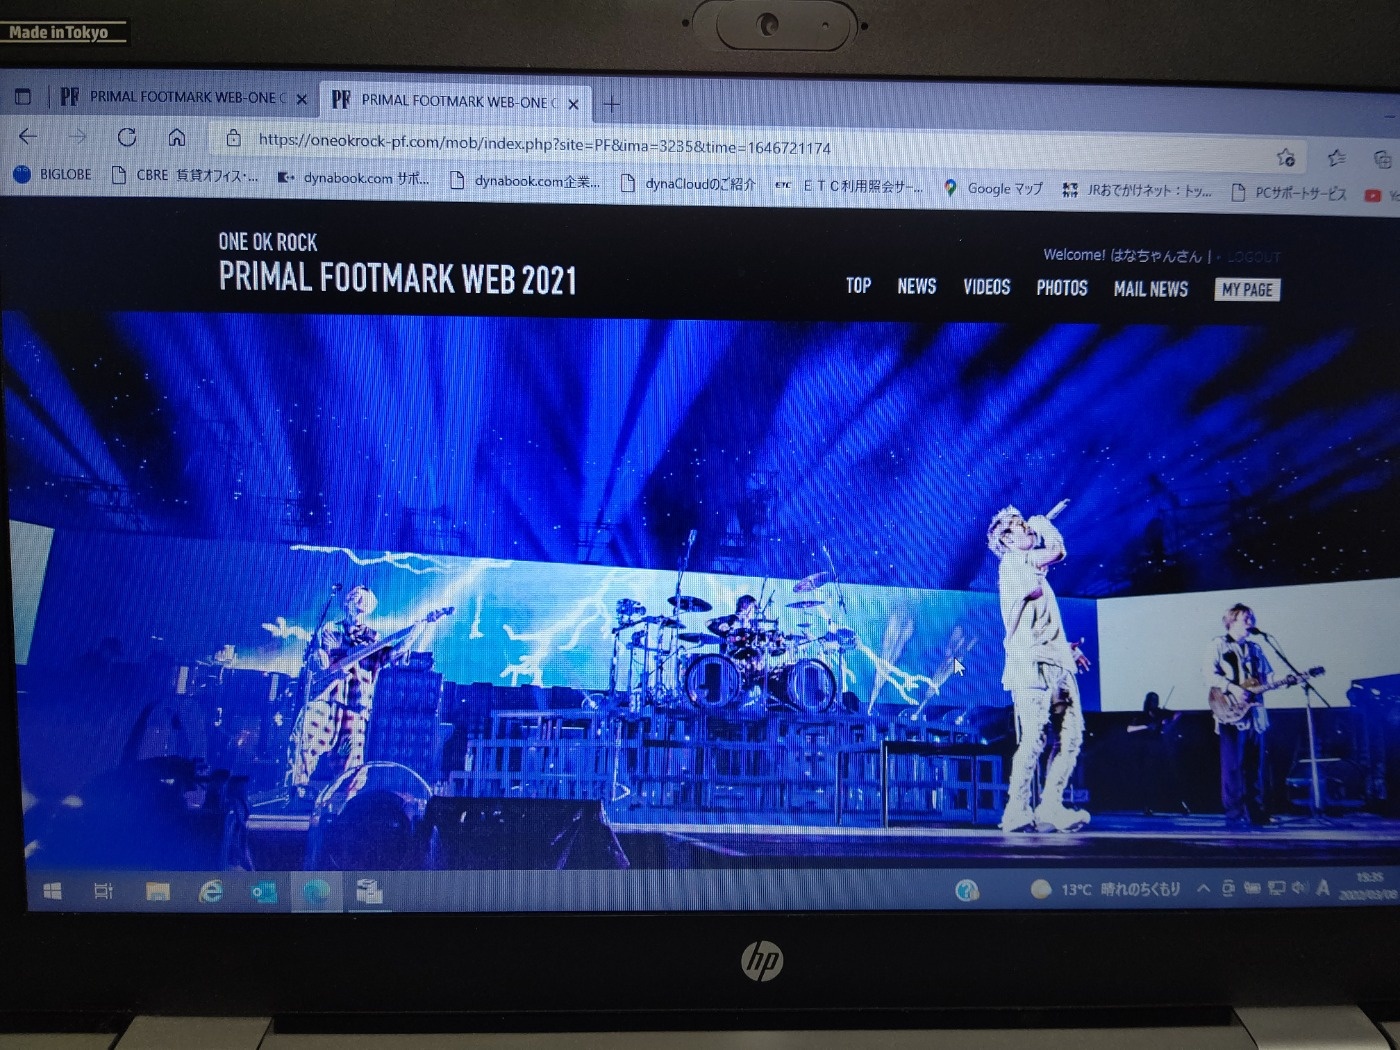Click the browser forward arrow

point(77,136)
